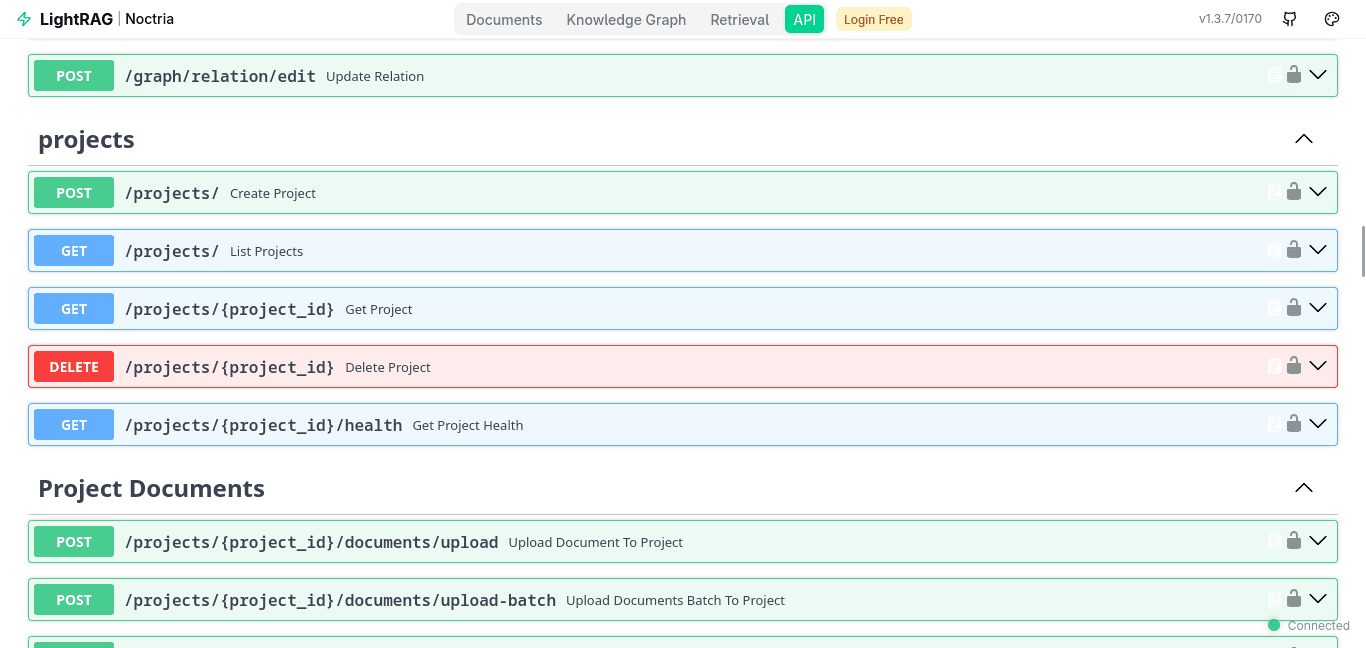Collapse the projects section

pyautogui.click(x=1304, y=139)
